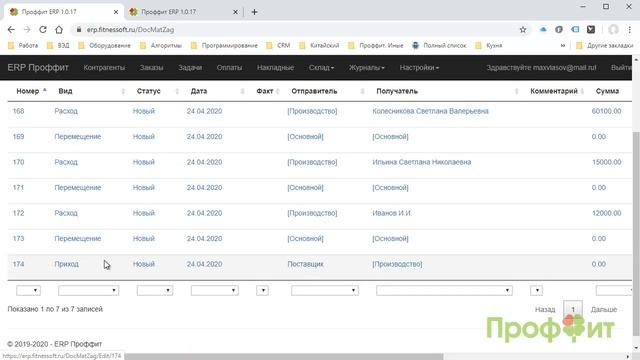Click the Иванов И.И. recipient cell
This screenshot has width=640, height=360.
click(392, 213)
